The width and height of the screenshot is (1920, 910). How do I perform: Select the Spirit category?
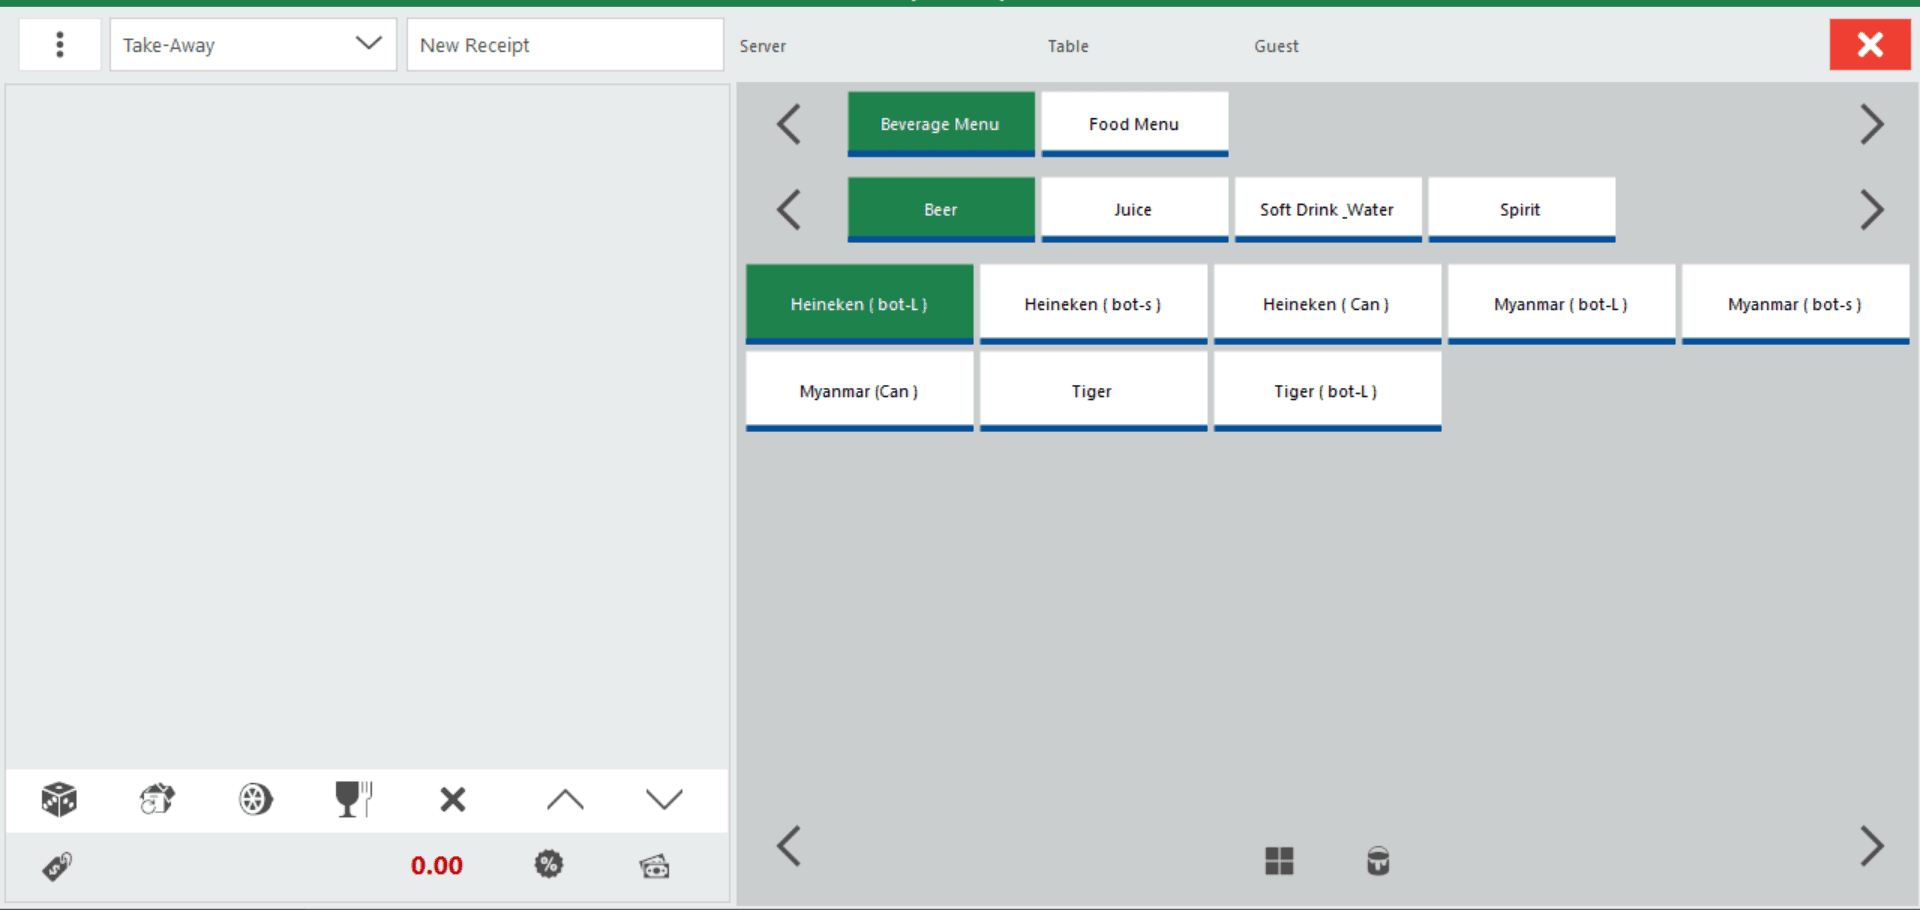(1522, 210)
